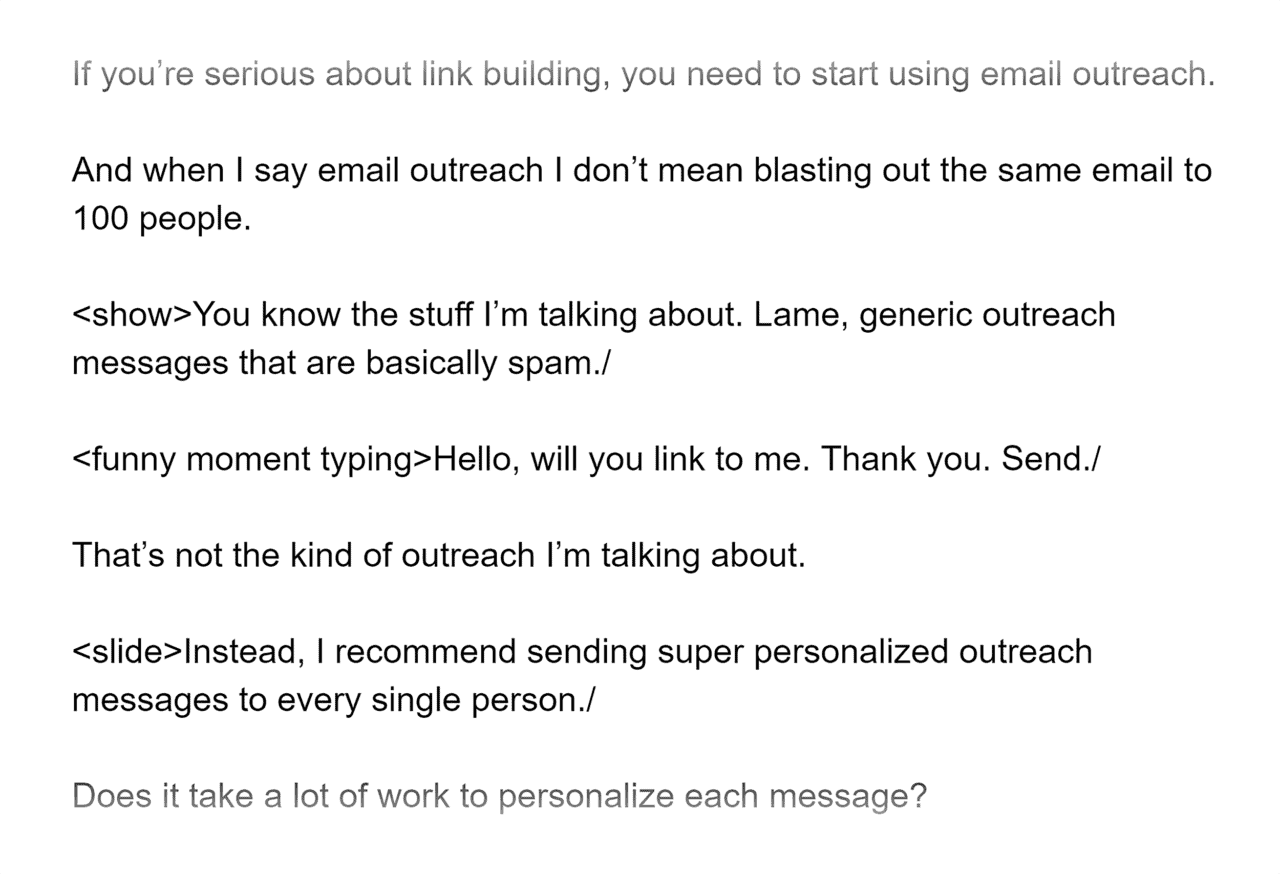
Task: Click the text "100 people."
Action: pos(161,219)
